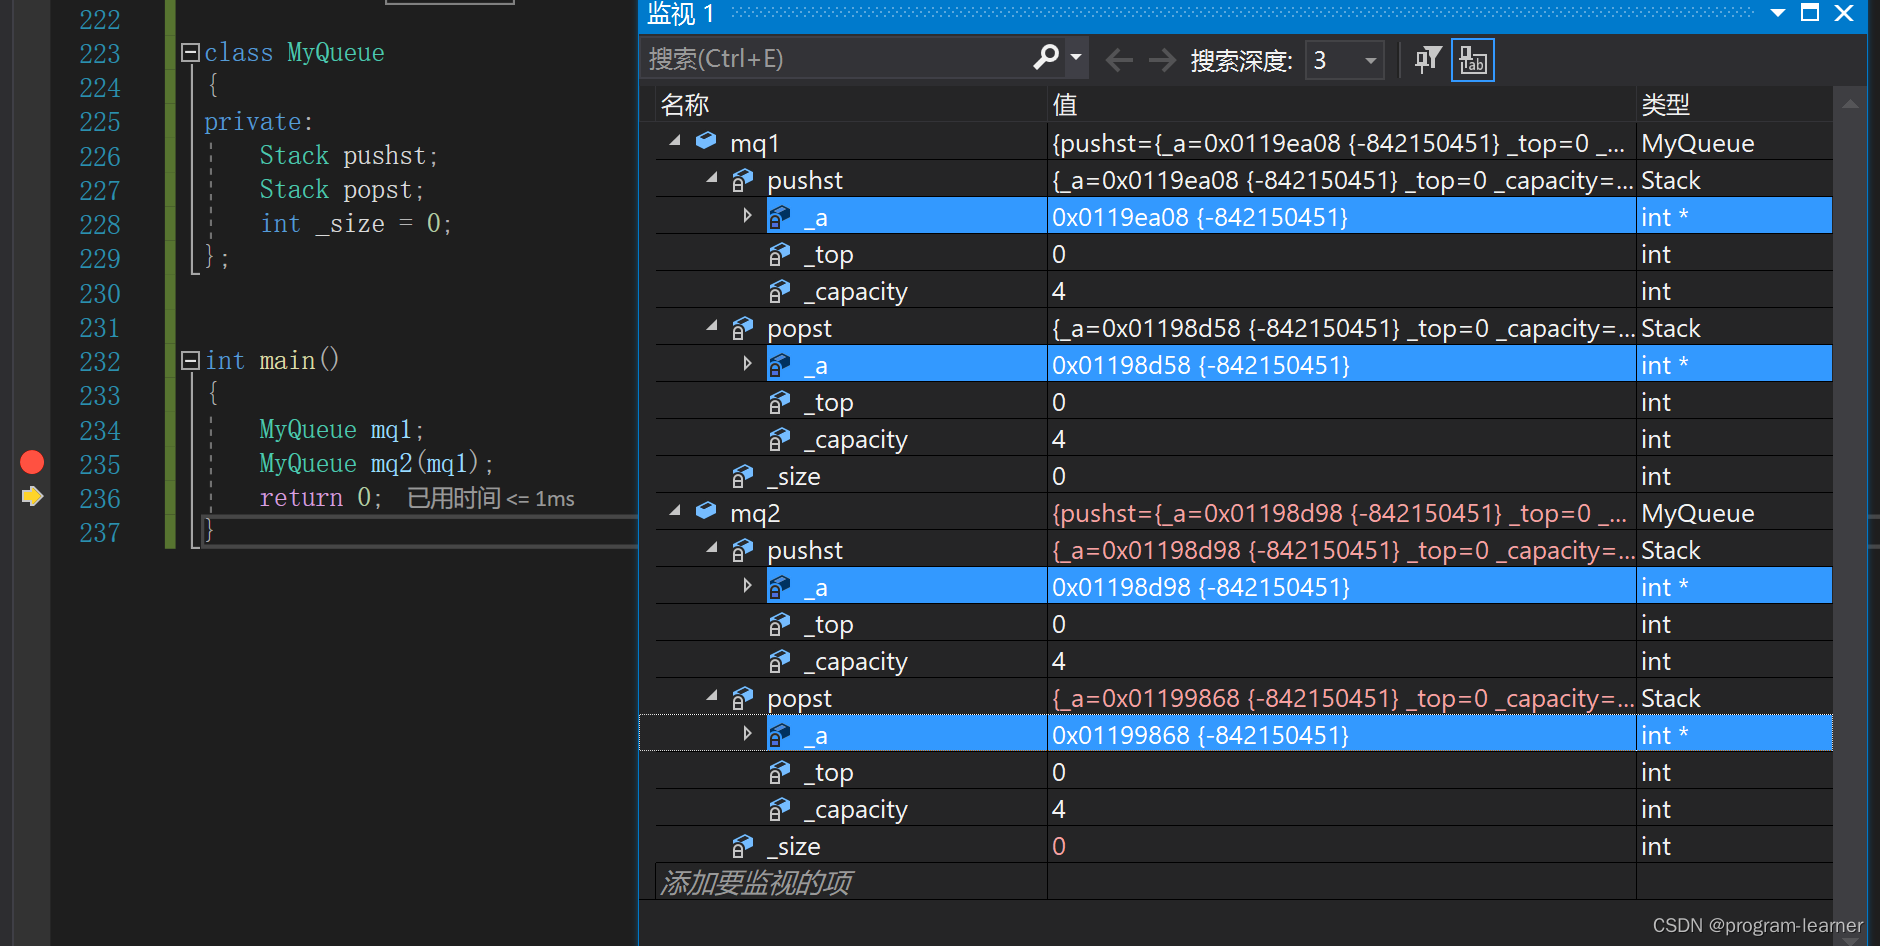This screenshot has width=1880, height=946.
Task: Click the 监视 1 panel title
Action: 680,13
